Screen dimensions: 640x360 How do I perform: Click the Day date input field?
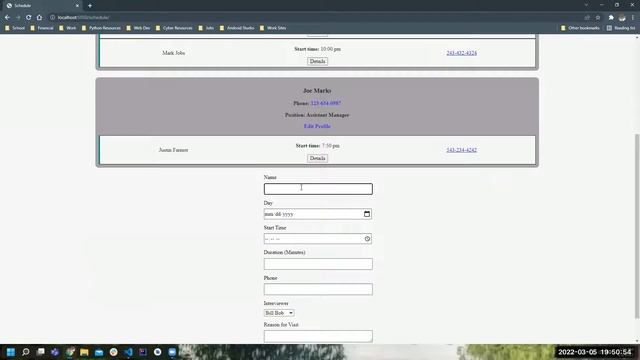point(318,214)
